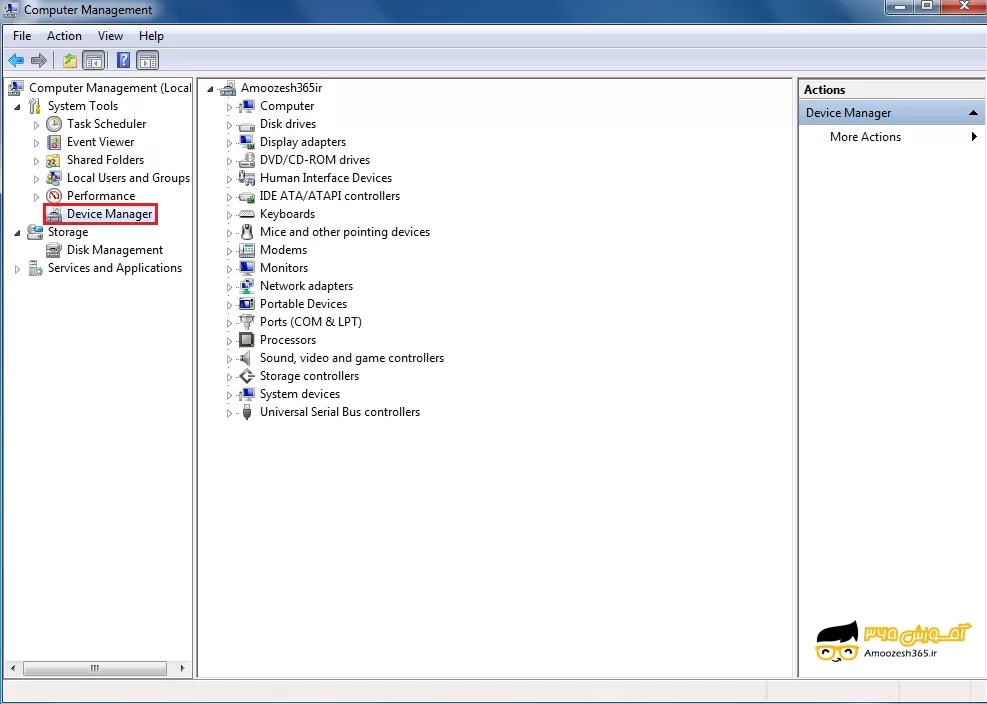The image size is (987, 704).
Task: Expand the Universal Serial Bus controllers node
Action: click(x=229, y=411)
